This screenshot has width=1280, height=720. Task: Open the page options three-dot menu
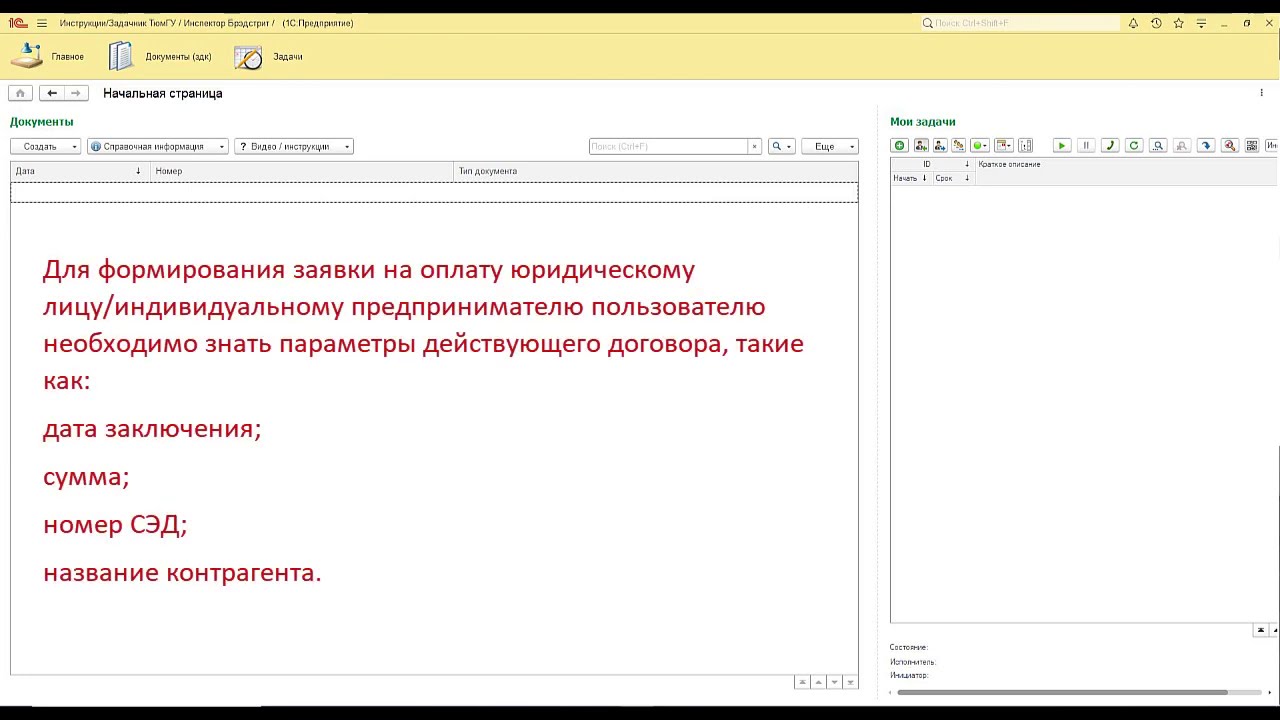(x=1261, y=93)
